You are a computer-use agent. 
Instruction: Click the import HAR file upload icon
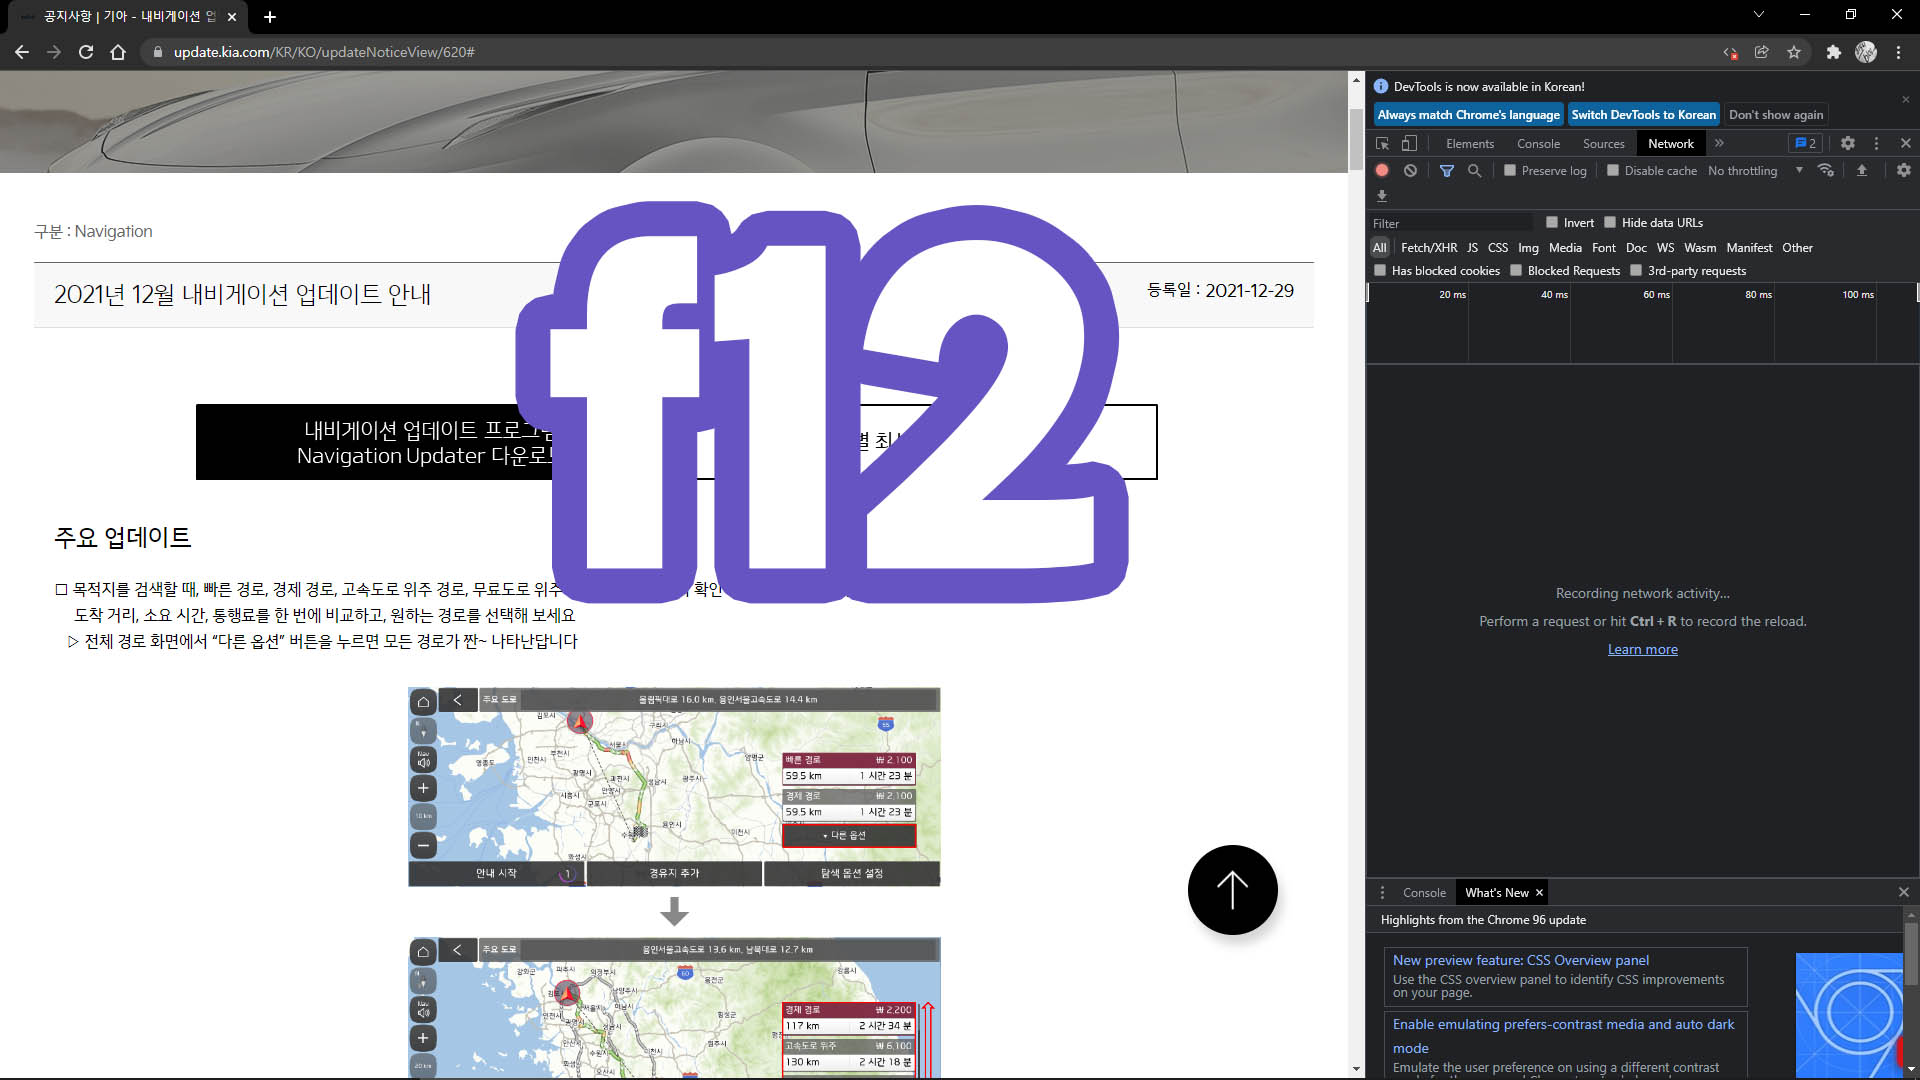(x=1862, y=171)
